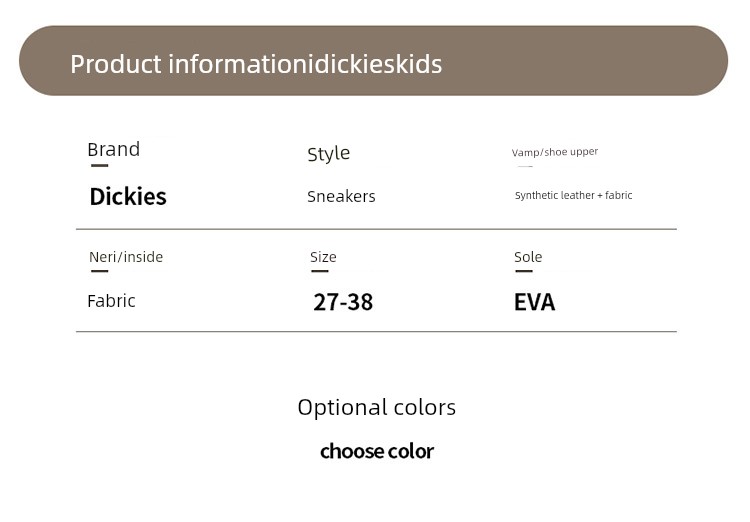This screenshot has width=750, height=522.
Task: Click the bold Dickies brand name
Action: coord(128,197)
